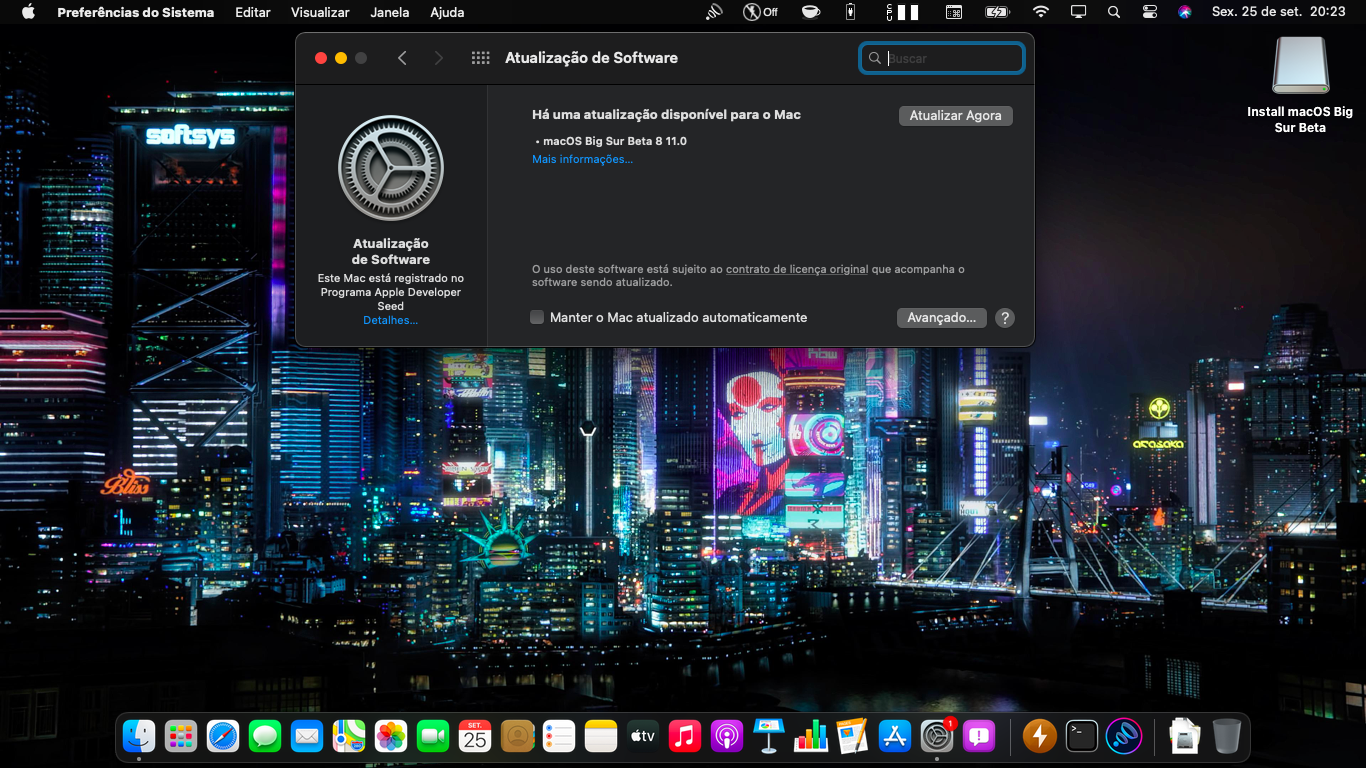
Task: Click the date and time clock
Action: (1278, 12)
